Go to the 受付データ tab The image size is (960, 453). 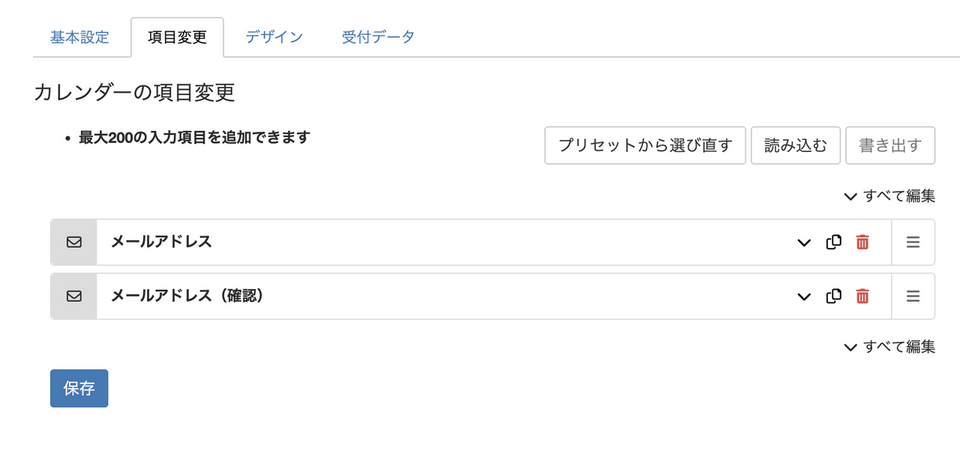378,37
